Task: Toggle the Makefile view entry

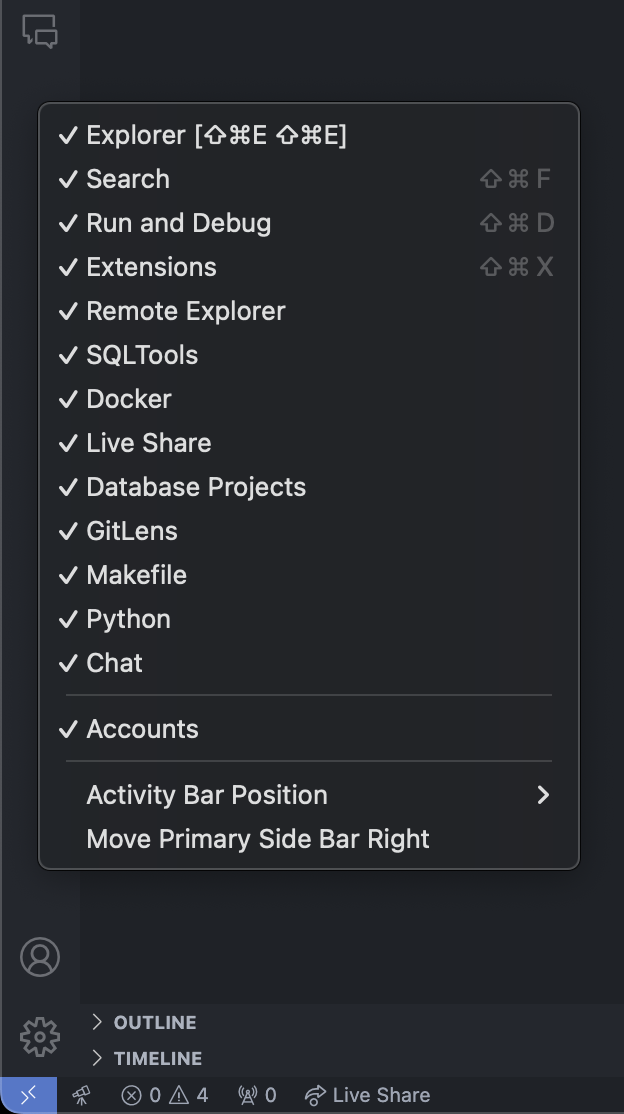Action: pyautogui.click(x=309, y=575)
